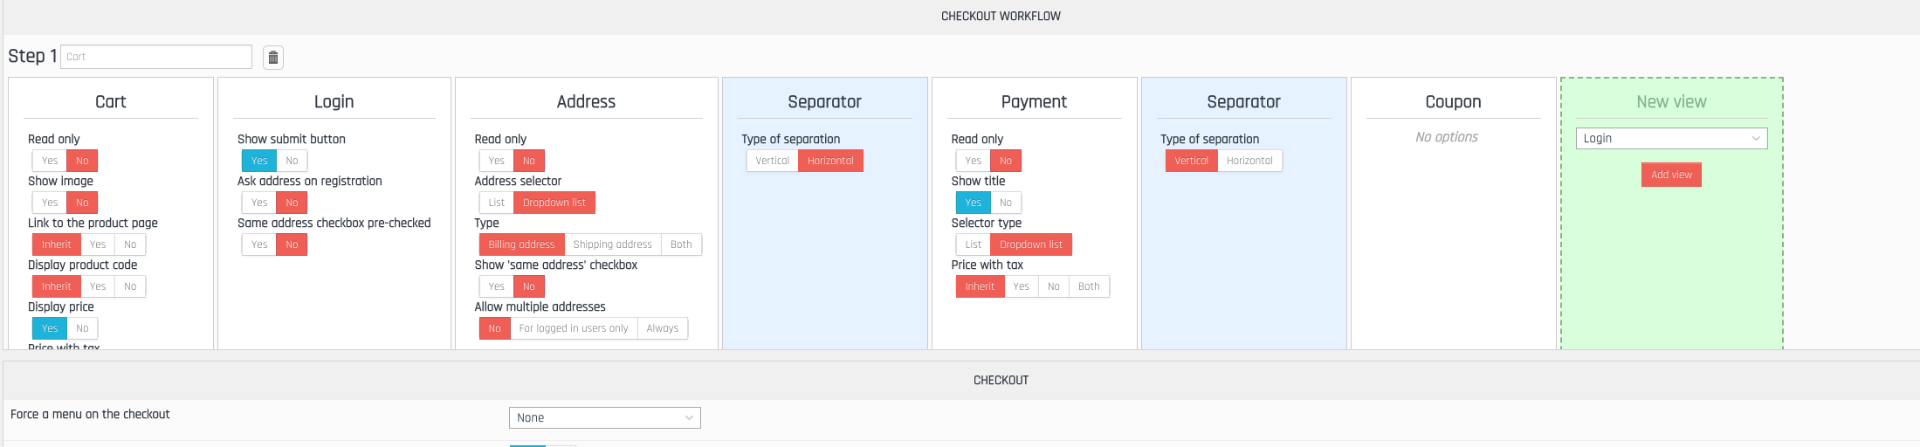Set Allow multiple addresses to No
Screen dimensions: 1920x447
[495, 329]
